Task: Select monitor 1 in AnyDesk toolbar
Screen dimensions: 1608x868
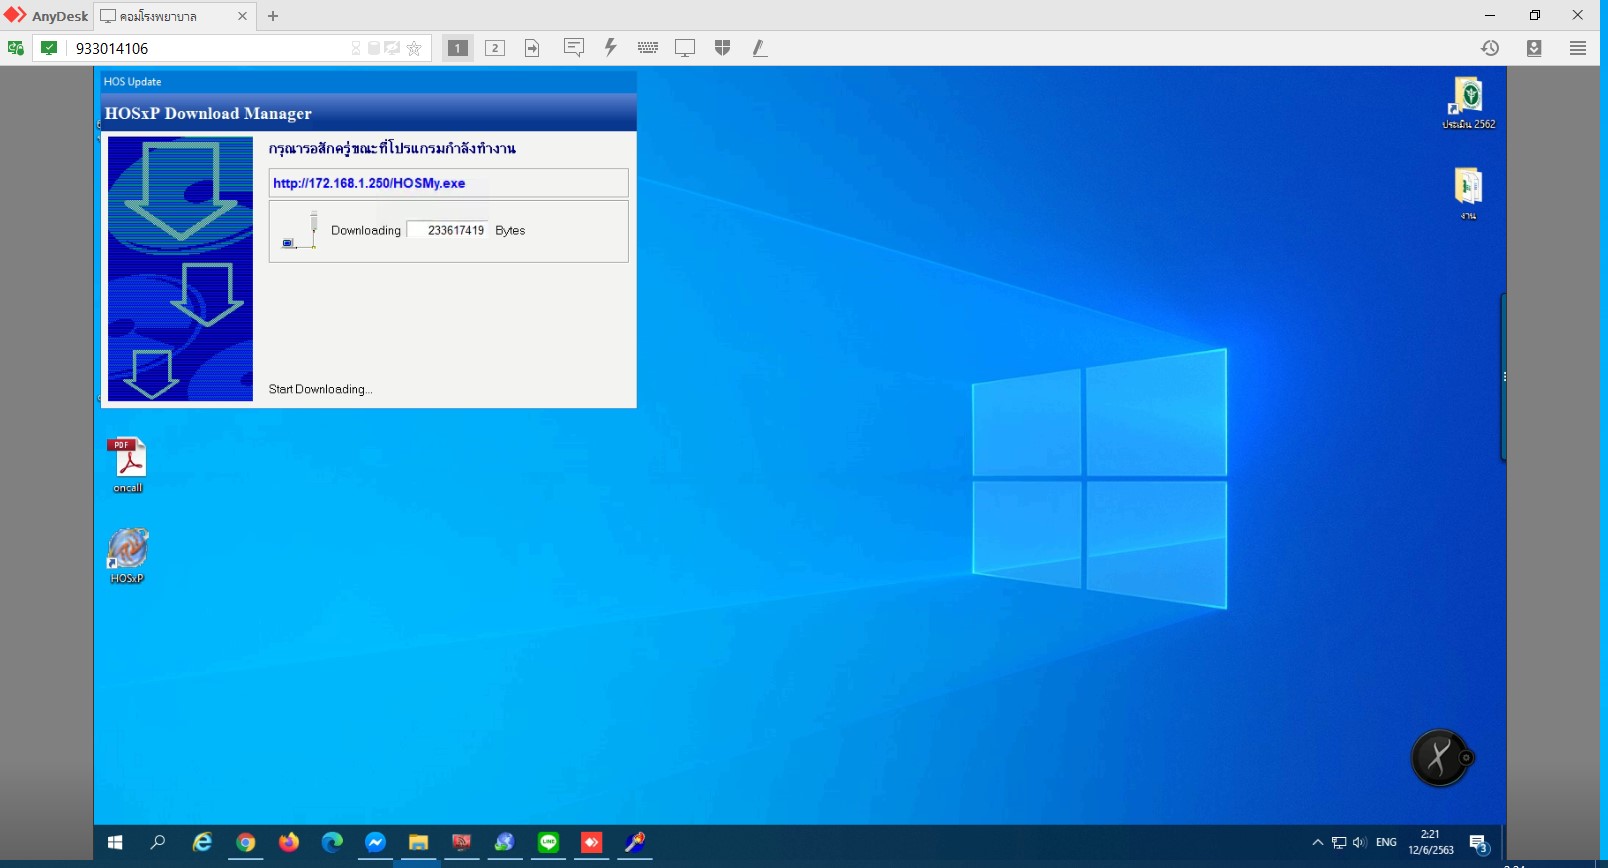Action: pyautogui.click(x=457, y=48)
